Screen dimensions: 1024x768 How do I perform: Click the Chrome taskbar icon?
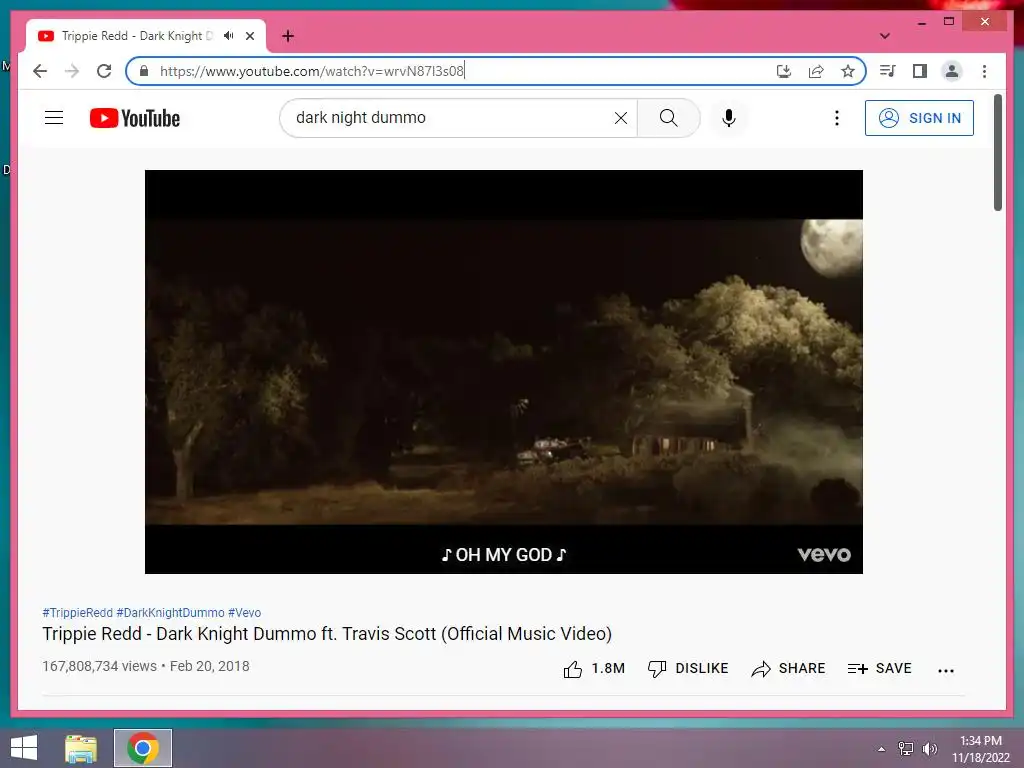tap(143, 748)
